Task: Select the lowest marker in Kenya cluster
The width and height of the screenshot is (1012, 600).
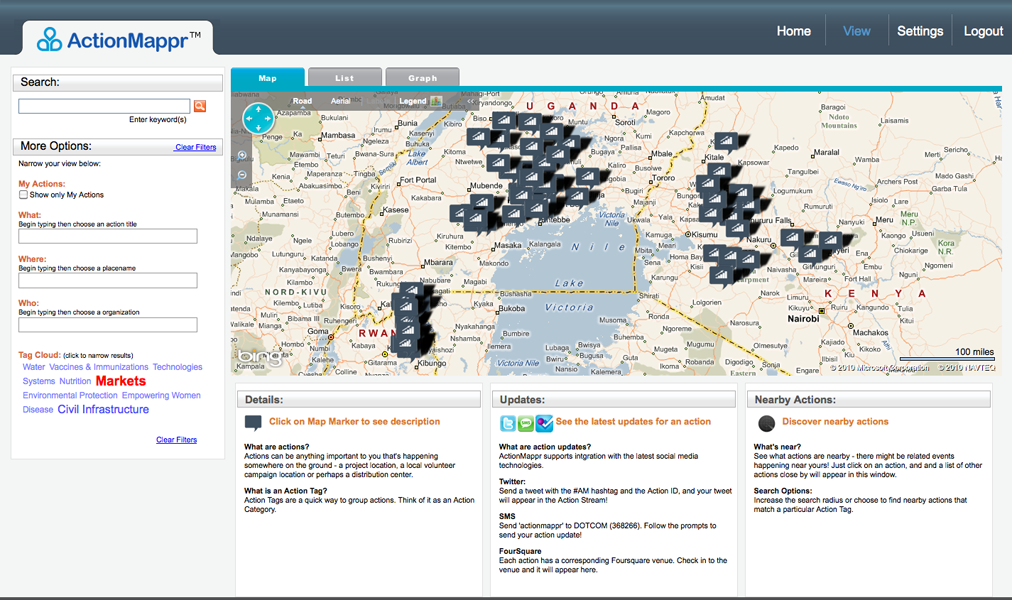Action: point(722,277)
